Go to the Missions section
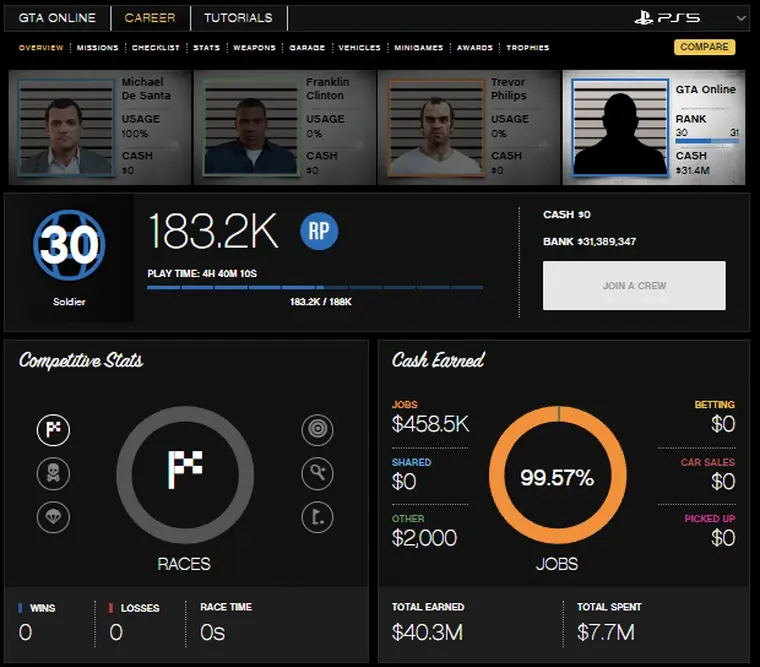The height and width of the screenshot is (667, 760). (97, 48)
